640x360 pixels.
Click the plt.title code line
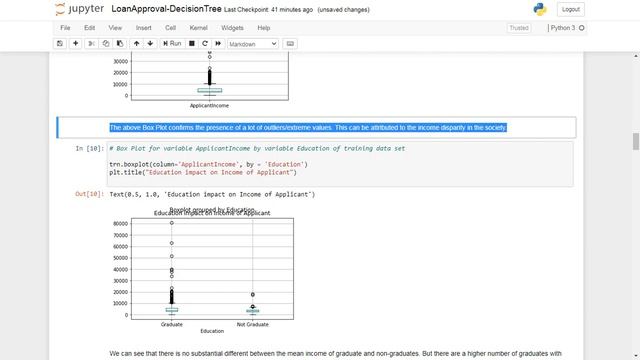tap(203, 172)
